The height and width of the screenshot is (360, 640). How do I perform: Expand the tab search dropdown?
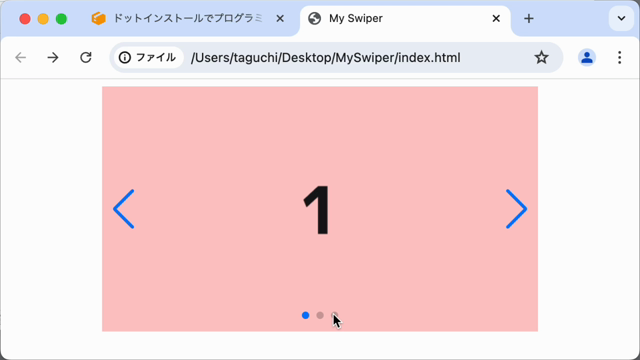pos(621,18)
